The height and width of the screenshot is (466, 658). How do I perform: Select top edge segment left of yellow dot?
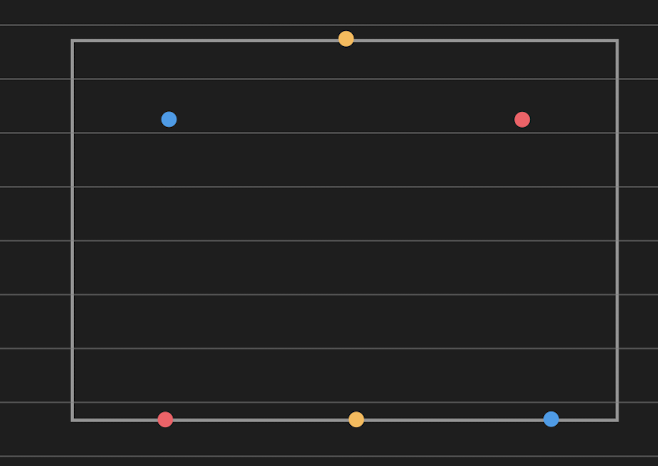[205, 41]
